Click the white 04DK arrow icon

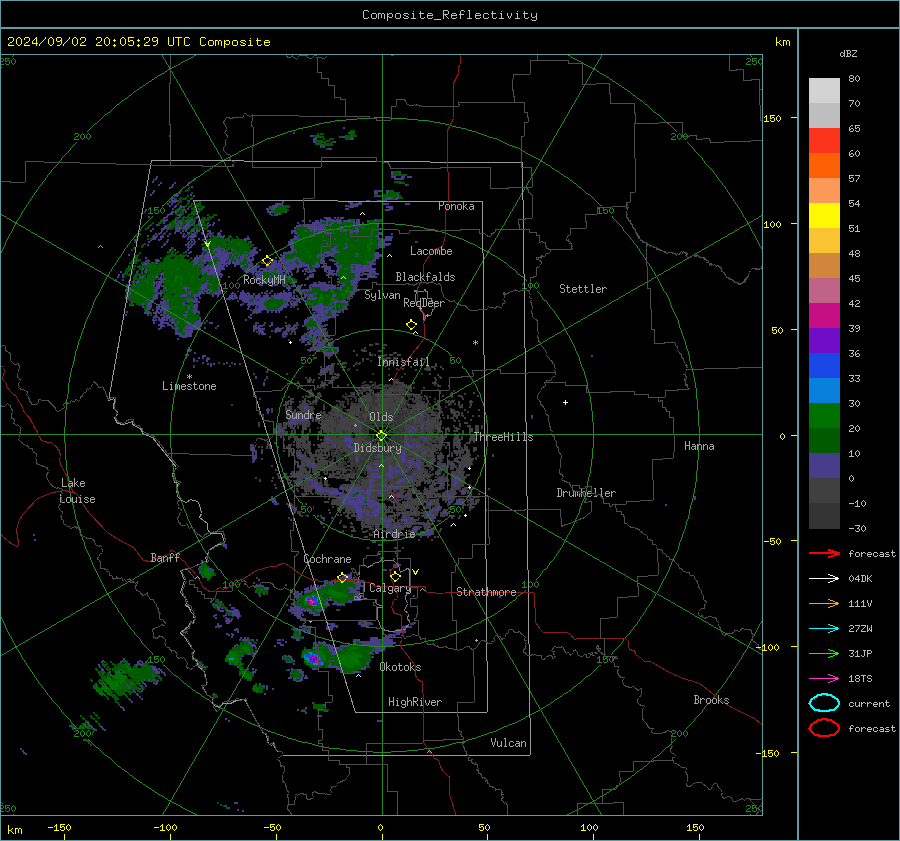pyautogui.click(x=824, y=579)
